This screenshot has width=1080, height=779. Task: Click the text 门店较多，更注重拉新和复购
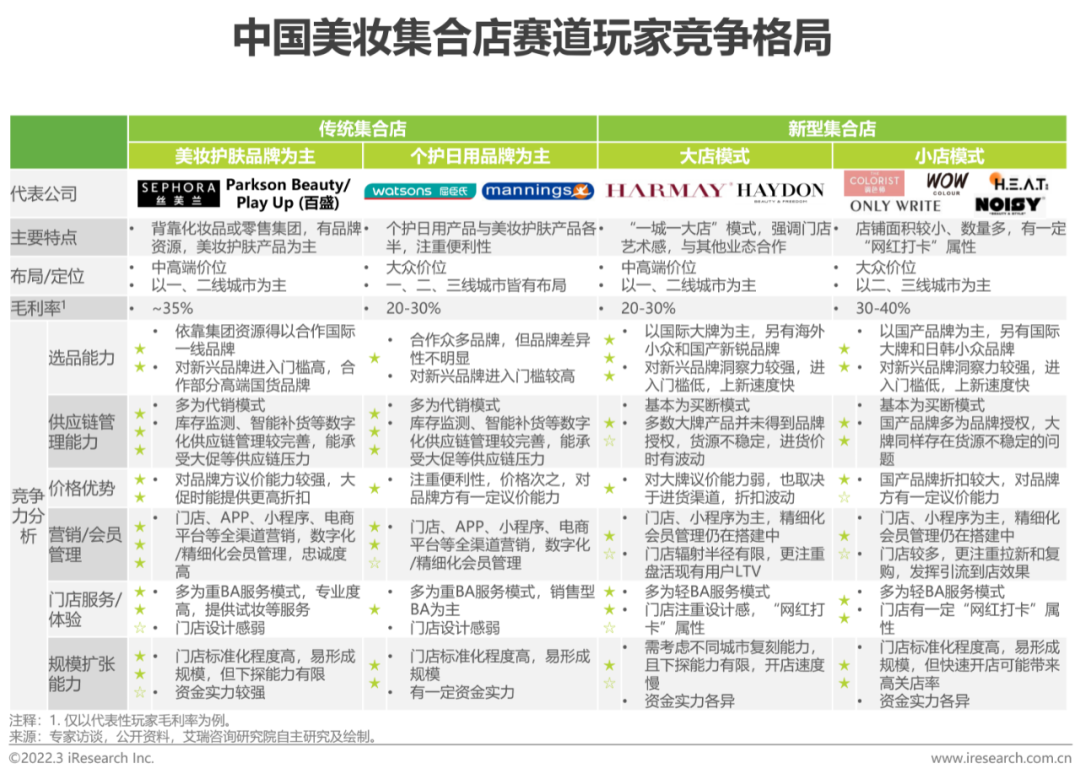(970, 563)
